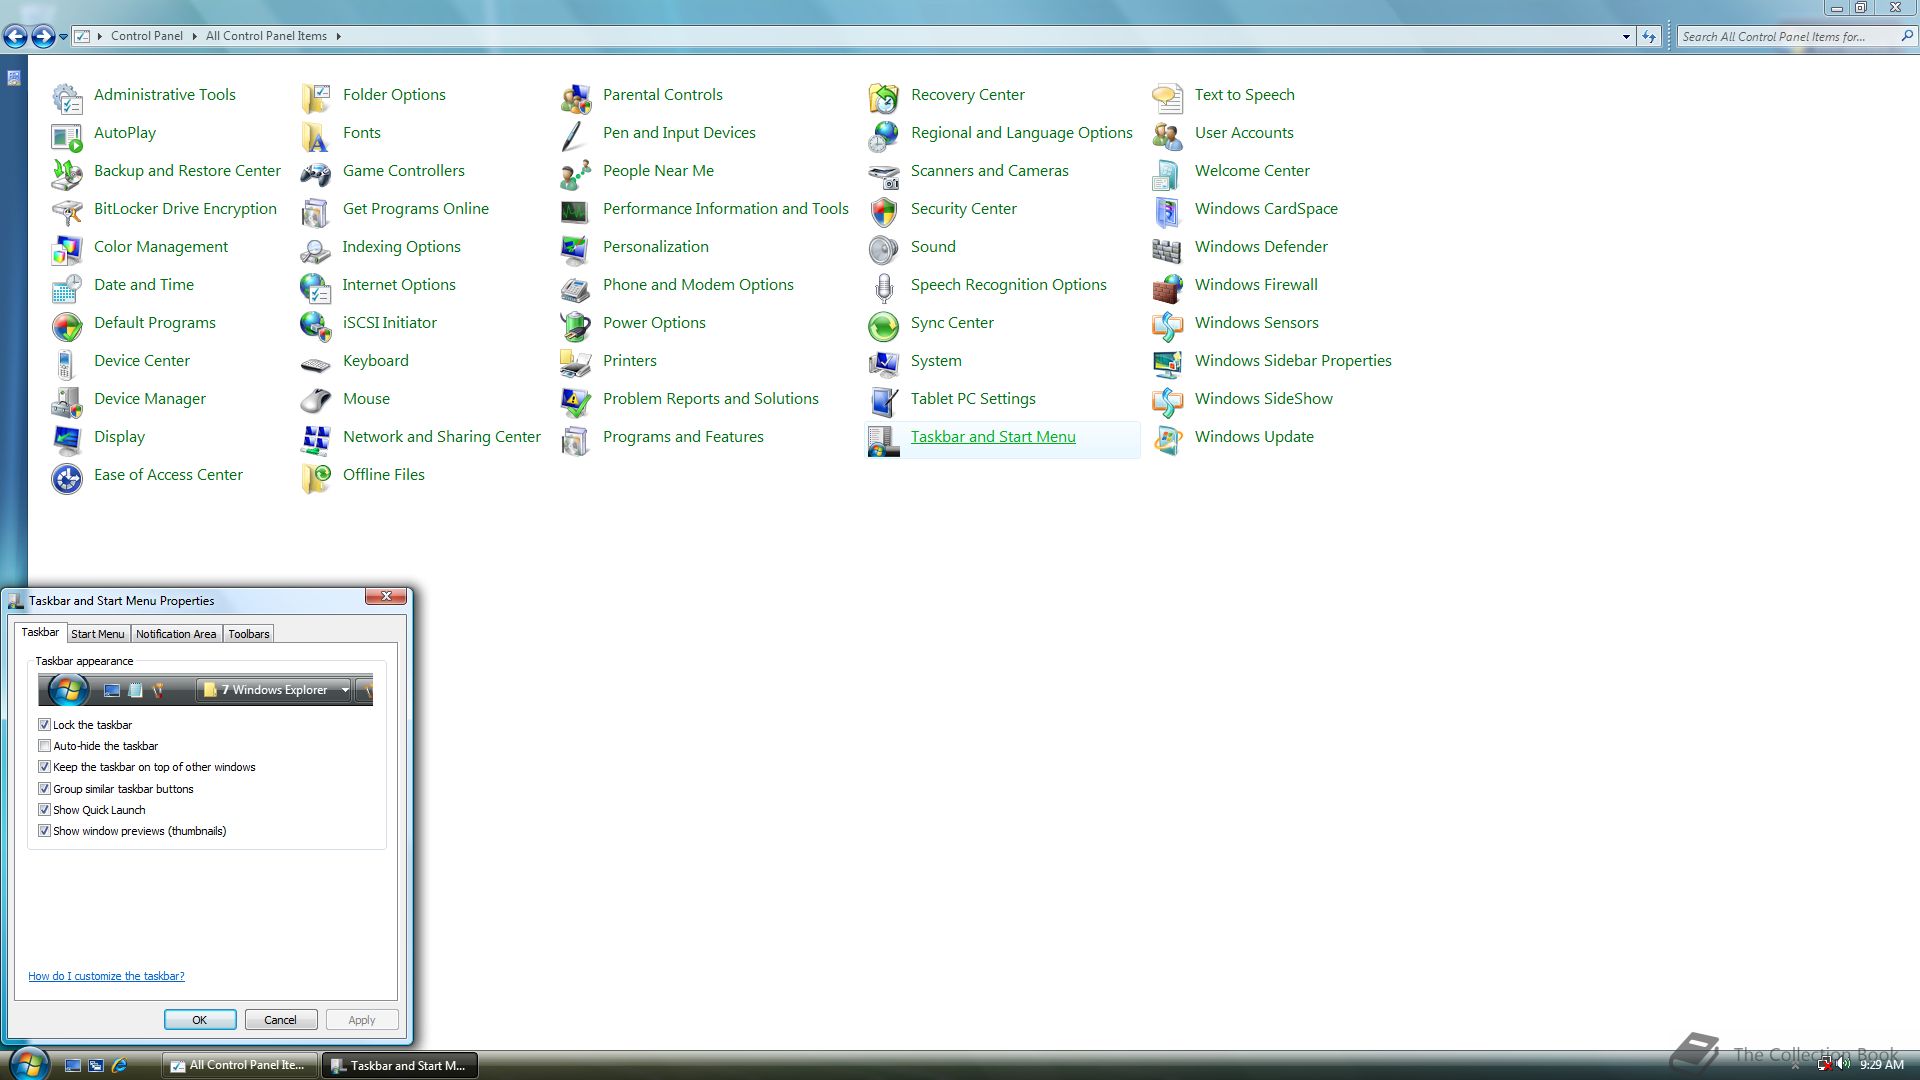Viewport: 1920px width, 1080px height.
Task: Click the address bar Refresh button
Action: [1649, 36]
